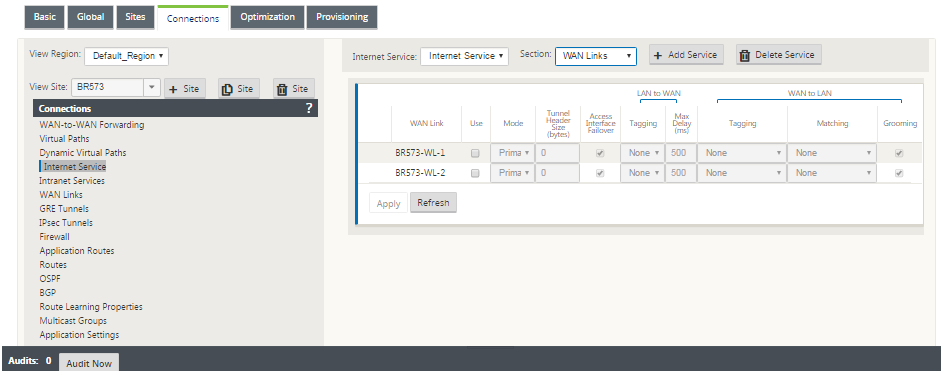941x371 pixels.
Task: Clone the Site with copy button
Action: pos(238,89)
